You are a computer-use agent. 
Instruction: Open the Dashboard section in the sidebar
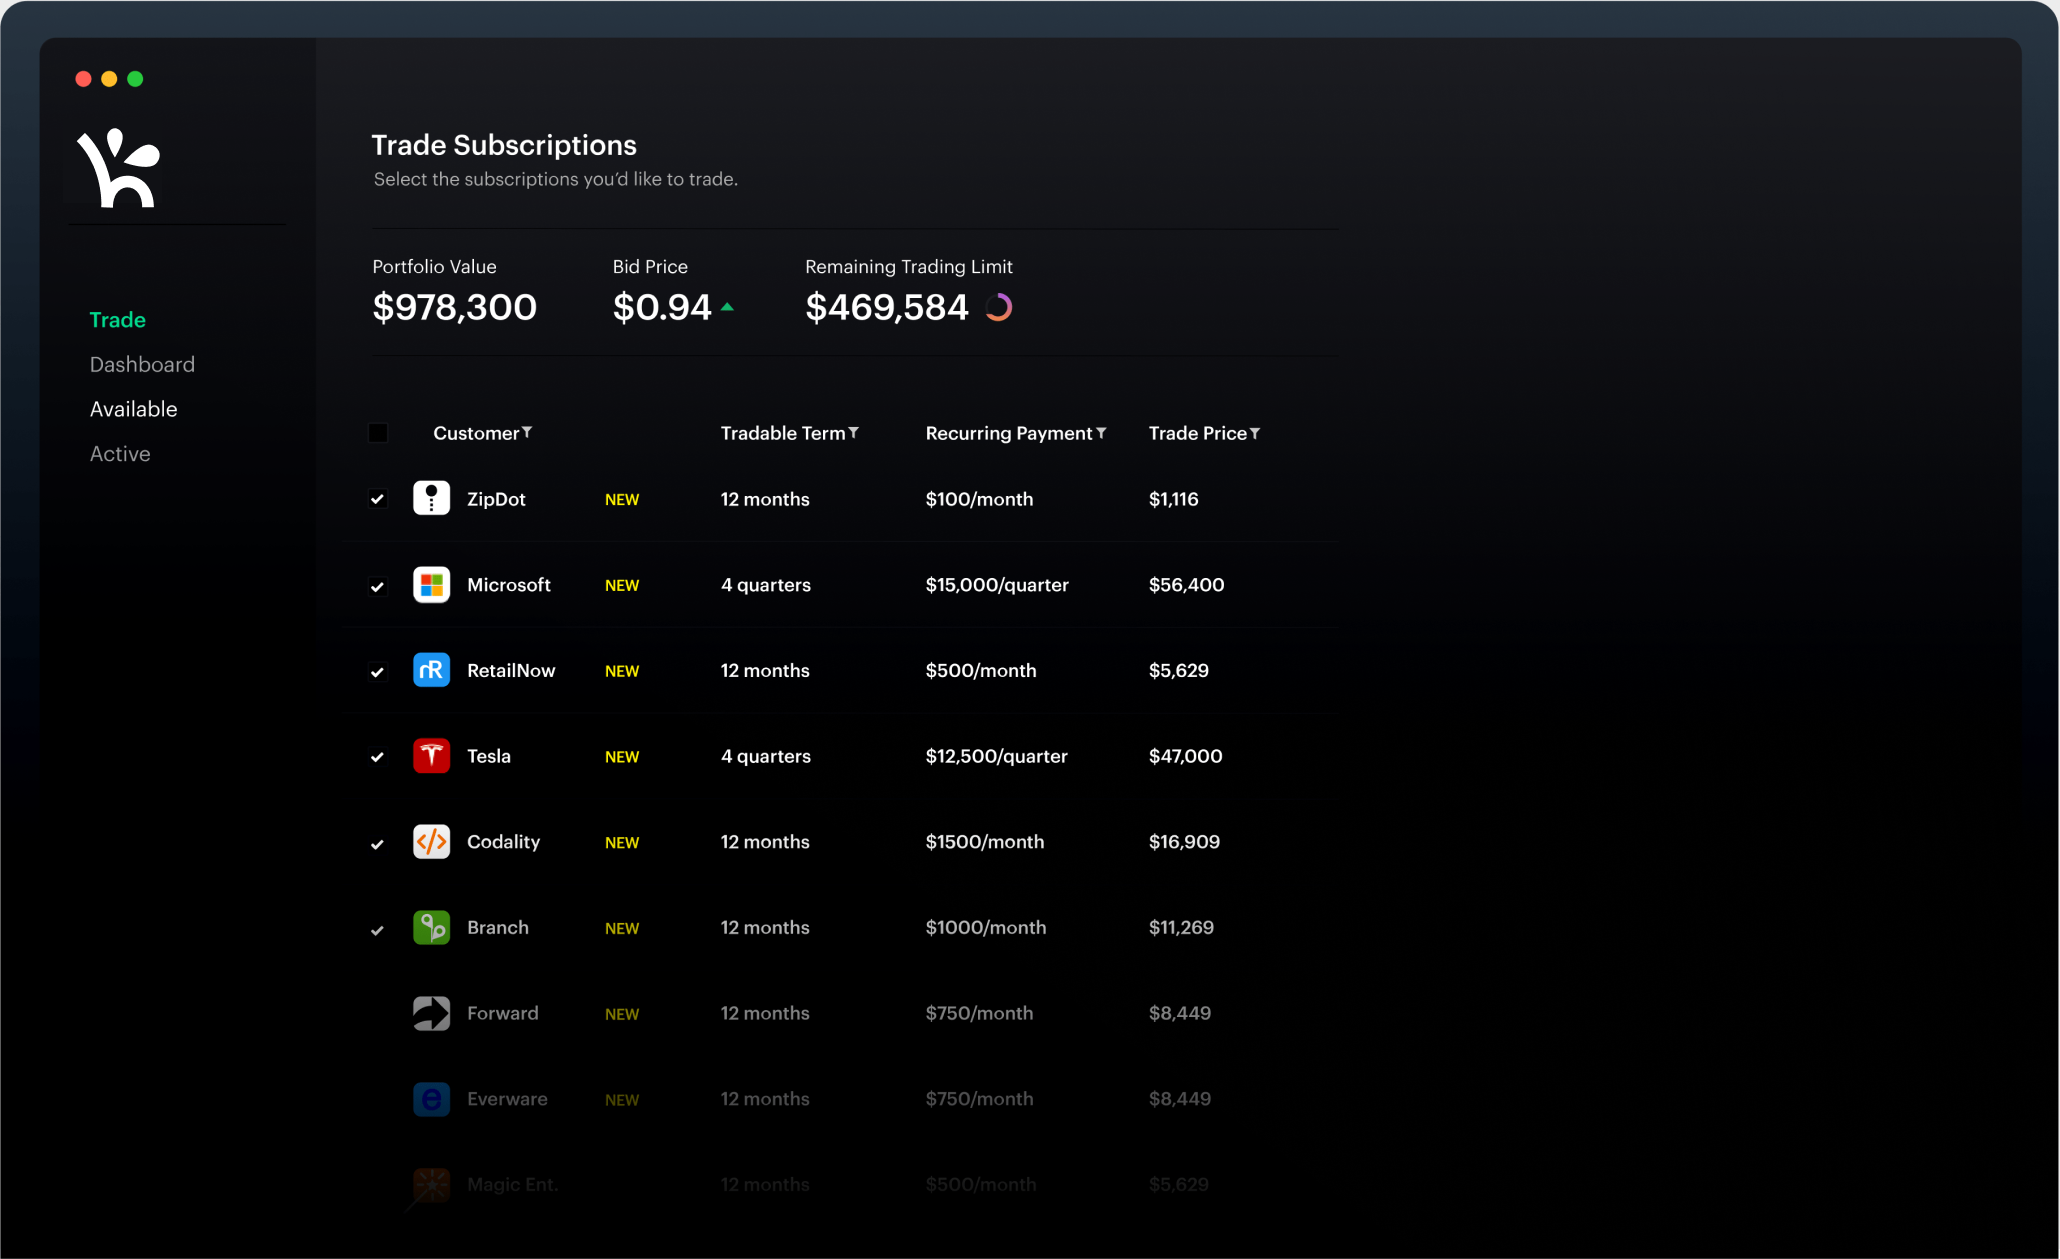click(x=142, y=364)
